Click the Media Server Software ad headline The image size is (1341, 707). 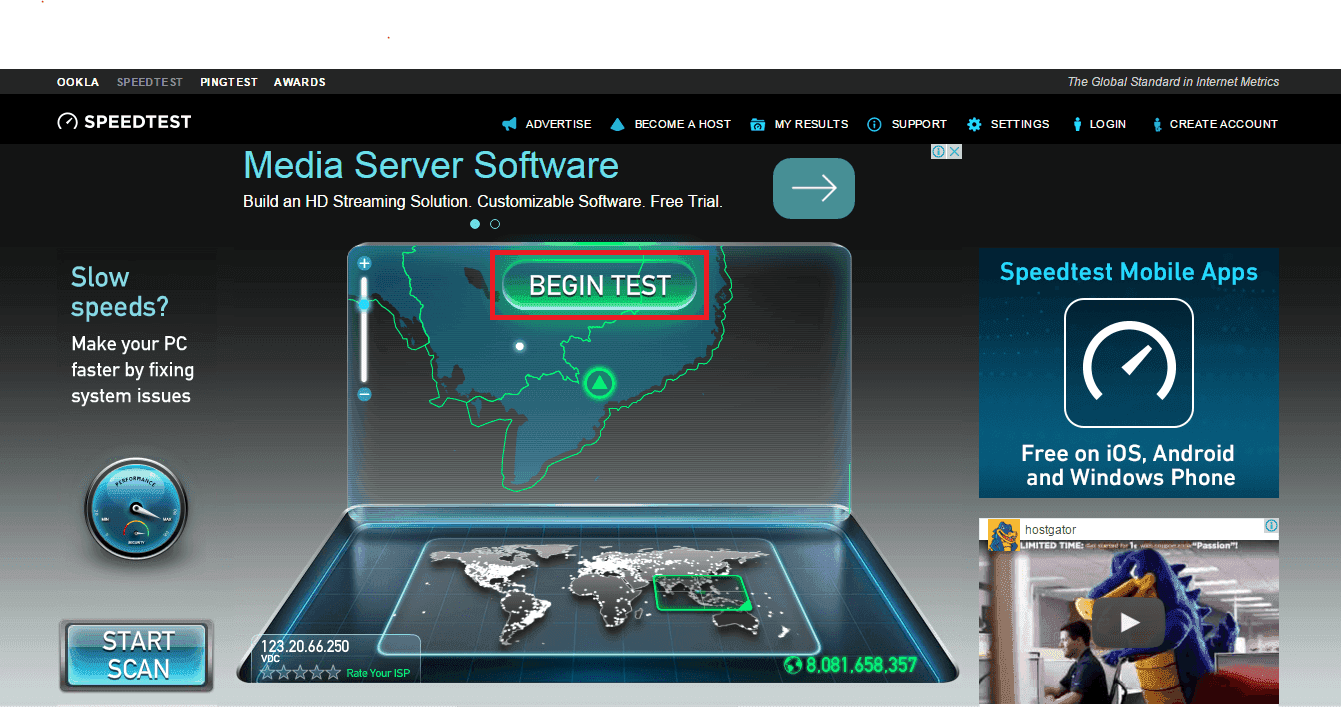coord(431,165)
